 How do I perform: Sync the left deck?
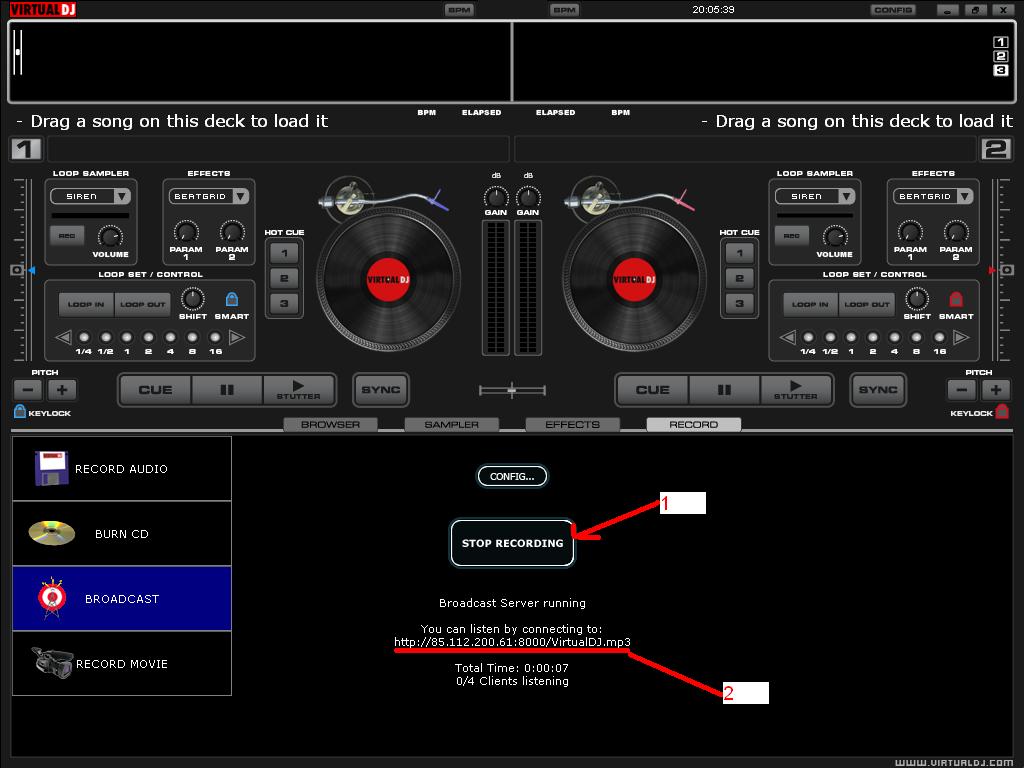pos(381,390)
